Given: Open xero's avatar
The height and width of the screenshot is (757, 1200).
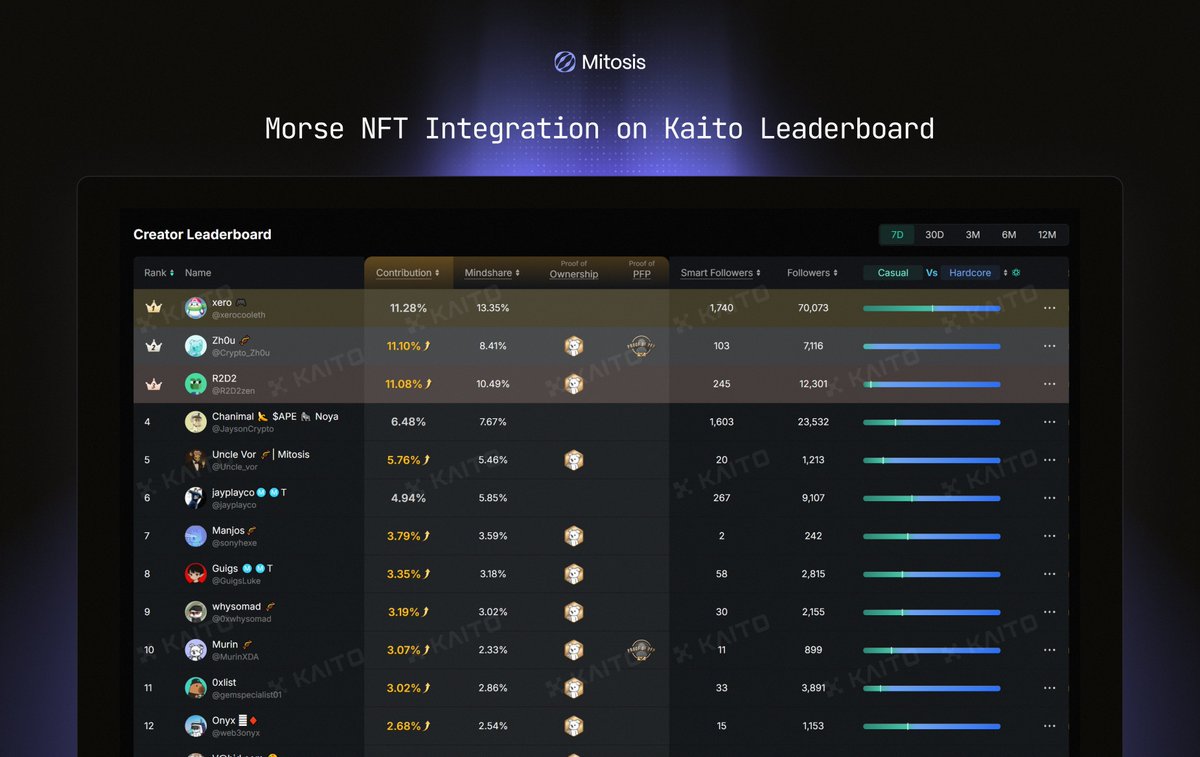Looking at the screenshot, I should (196, 308).
